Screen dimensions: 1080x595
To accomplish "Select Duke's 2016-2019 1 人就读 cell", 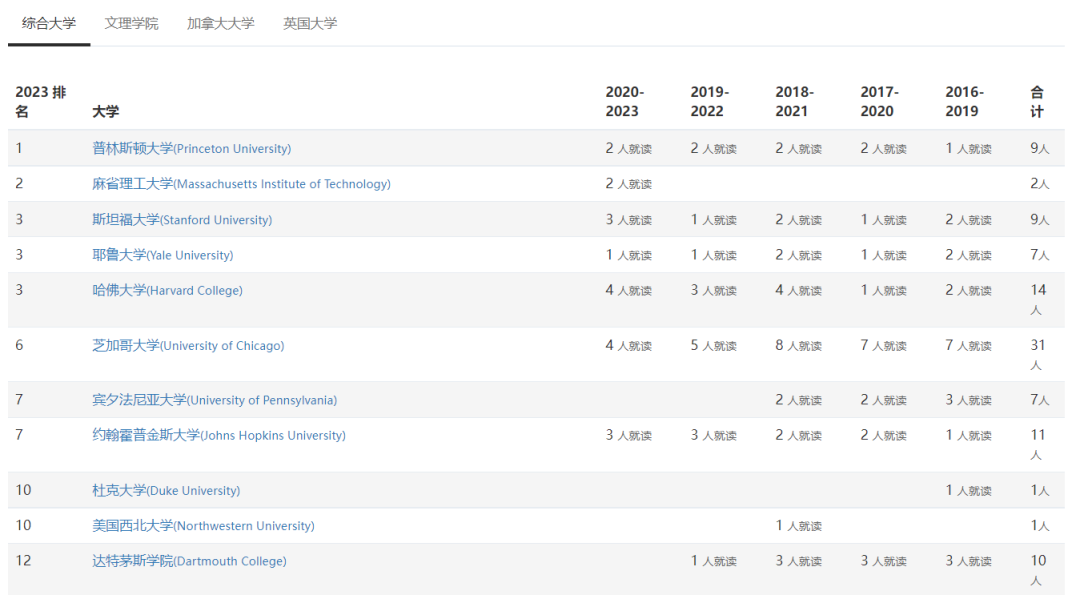I will [968, 490].
